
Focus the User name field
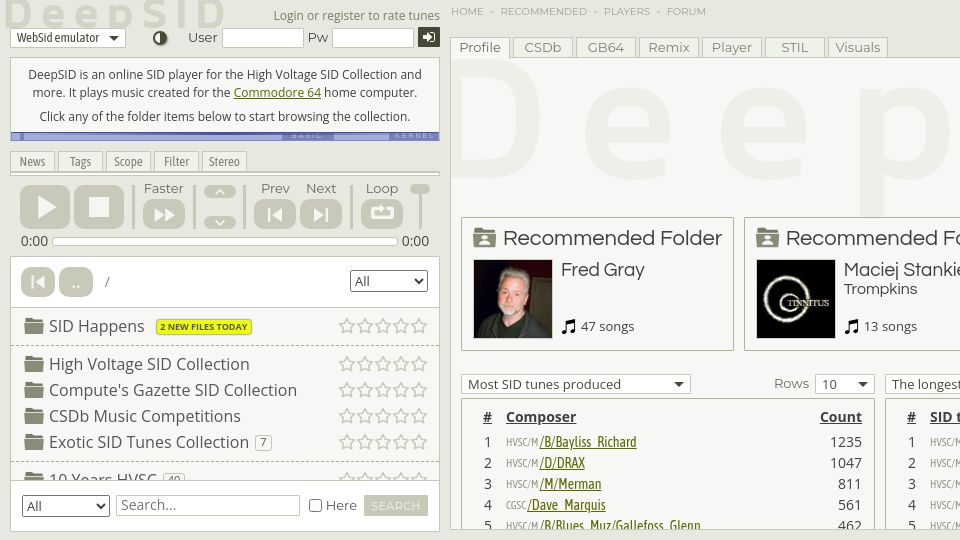pos(263,38)
